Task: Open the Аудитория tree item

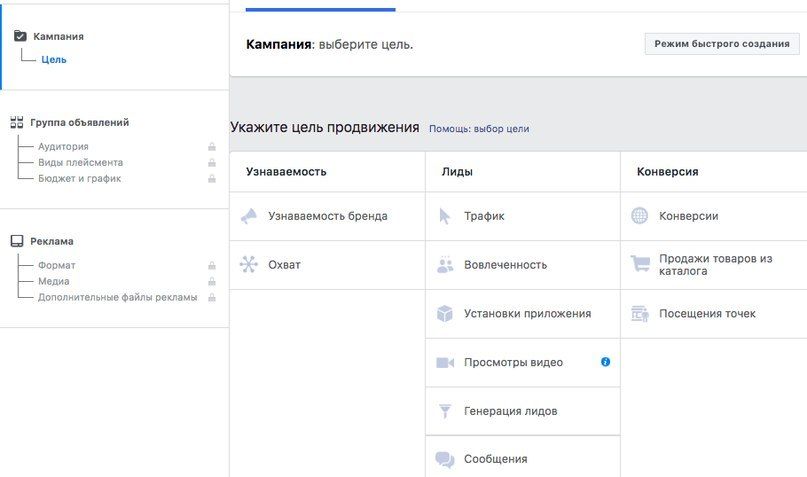Action: [63, 147]
